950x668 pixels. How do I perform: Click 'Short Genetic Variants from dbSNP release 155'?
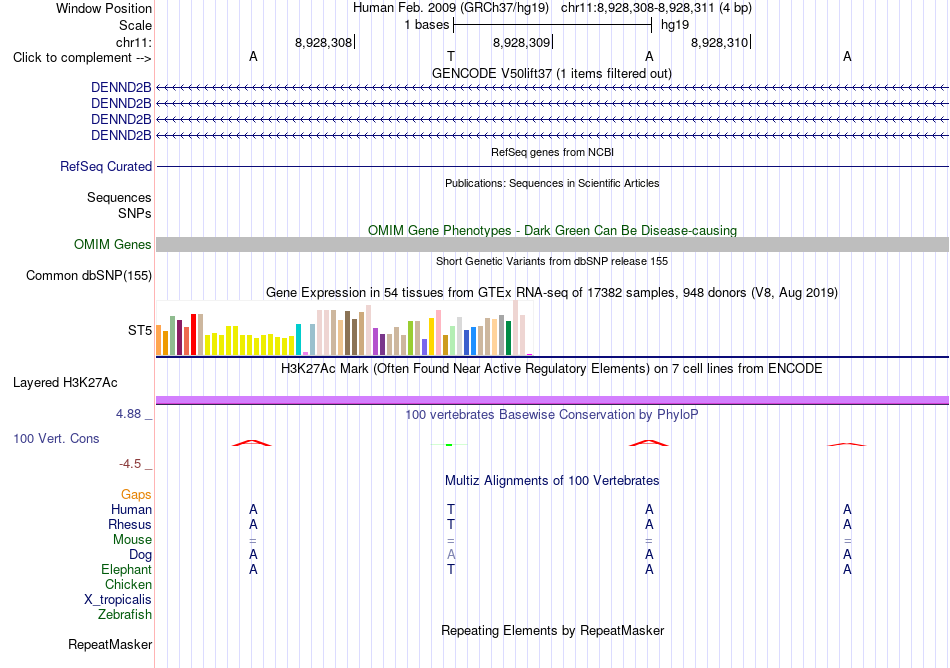552,261
